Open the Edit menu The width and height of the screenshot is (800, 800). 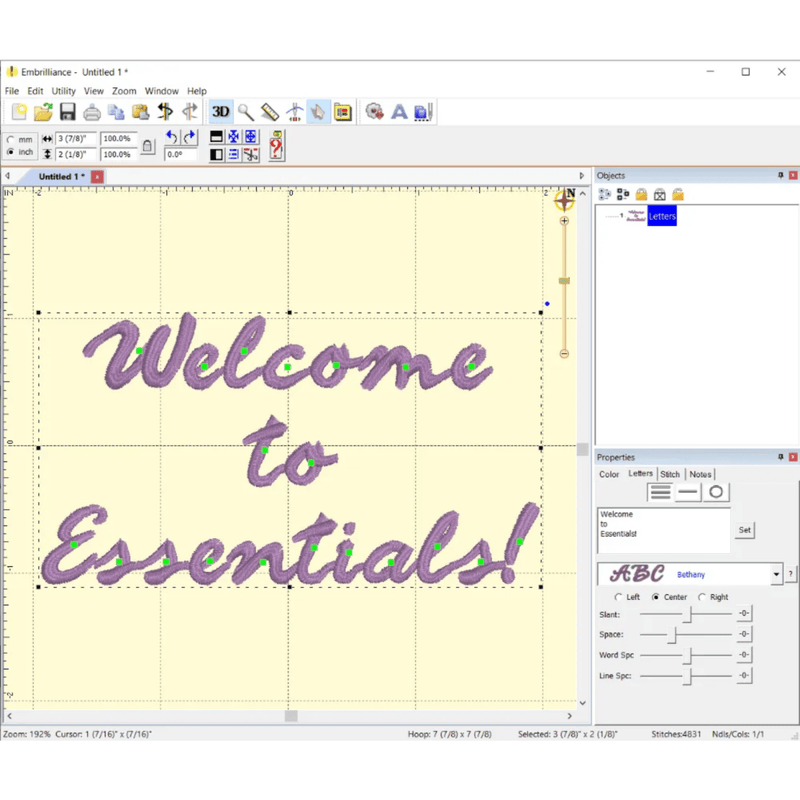coord(35,91)
